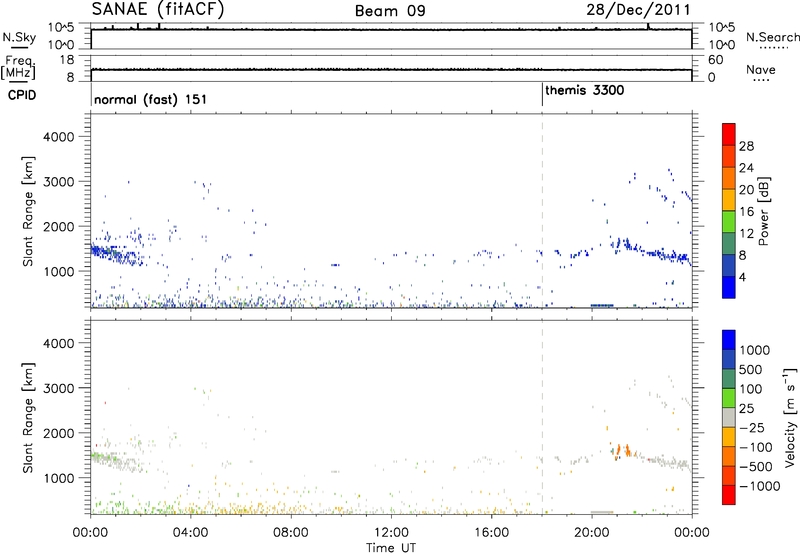Click the 4000 tick label on power panel
The height and width of the screenshot is (554, 800).
59,137
